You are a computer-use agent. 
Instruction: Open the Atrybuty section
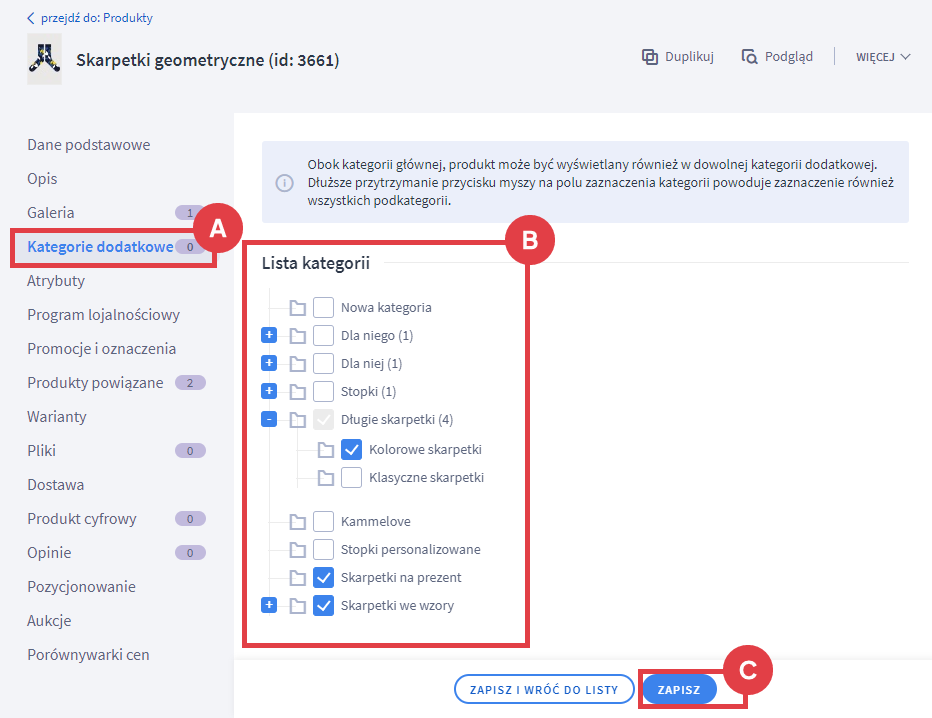(56, 281)
